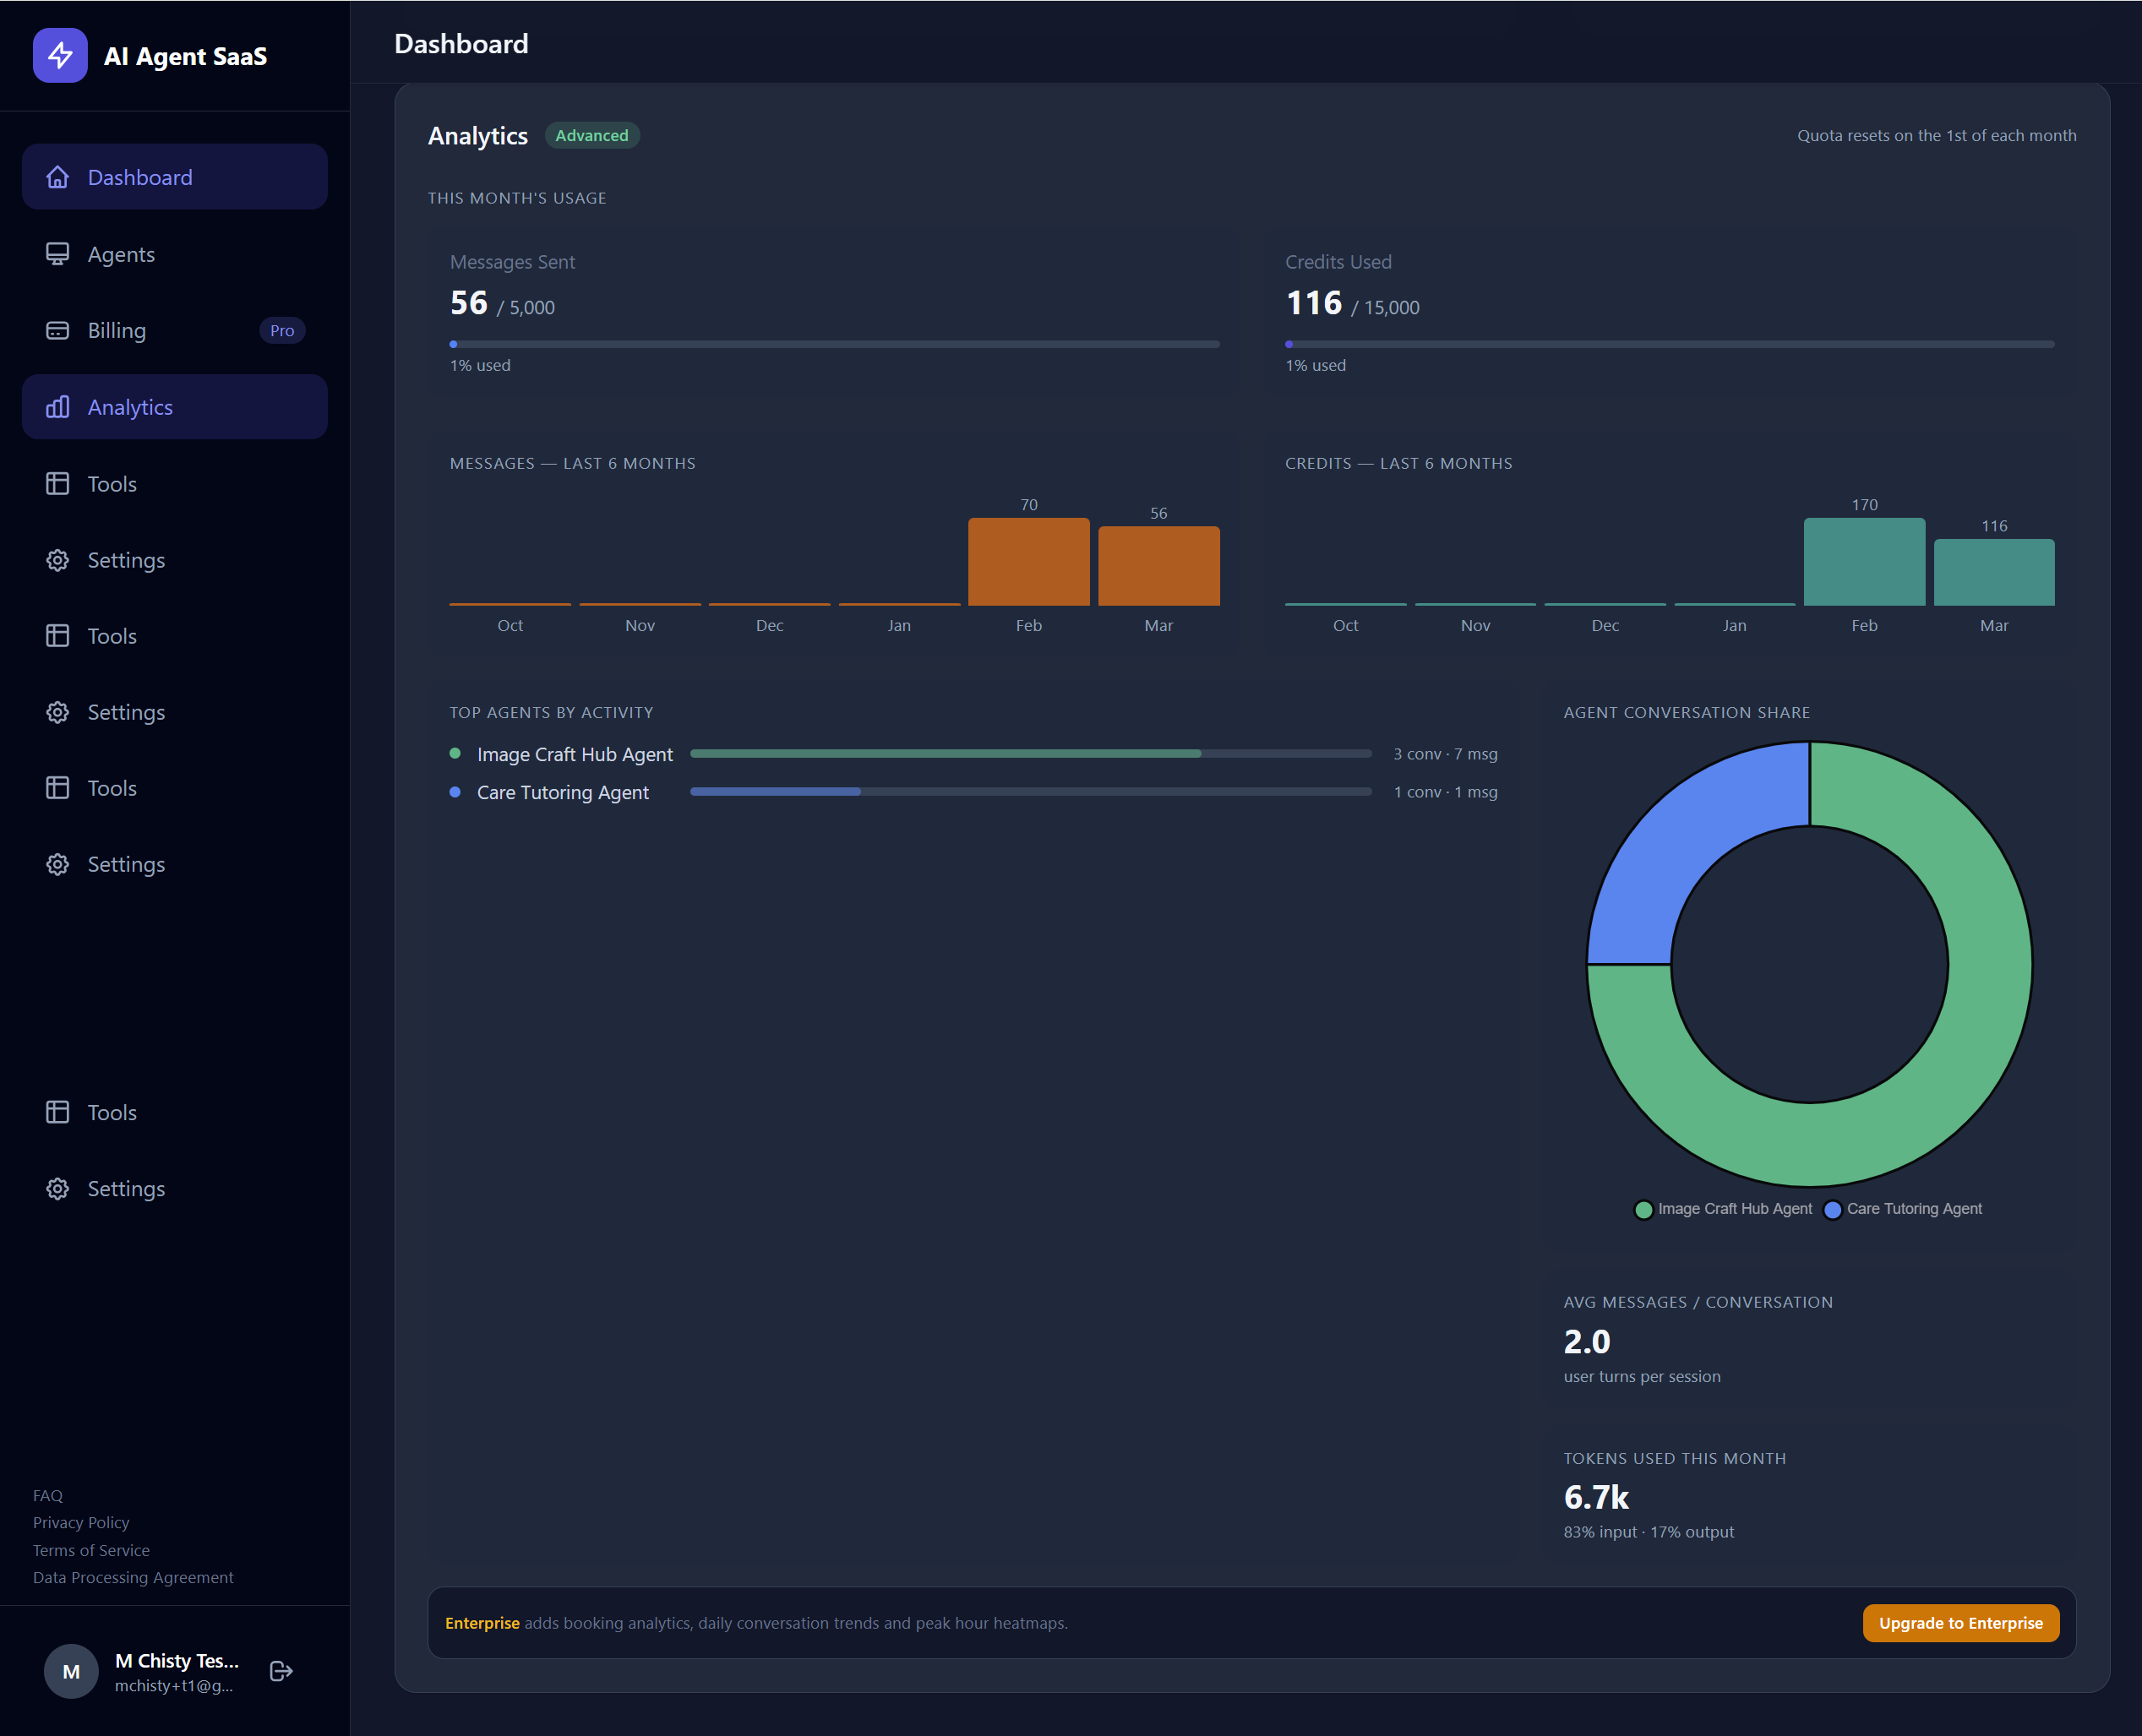Click the Messages Sent usage progress bar

coord(833,344)
